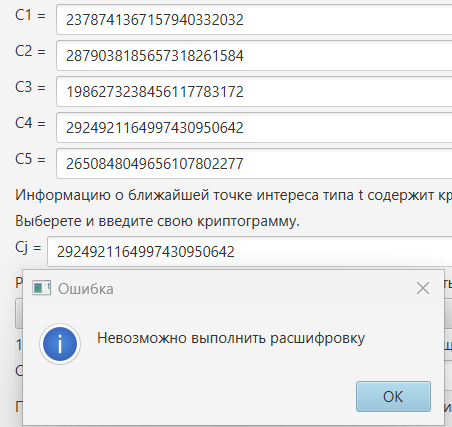Close the Ошибка dialog with X
The image size is (452, 427).
(x=423, y=288)
